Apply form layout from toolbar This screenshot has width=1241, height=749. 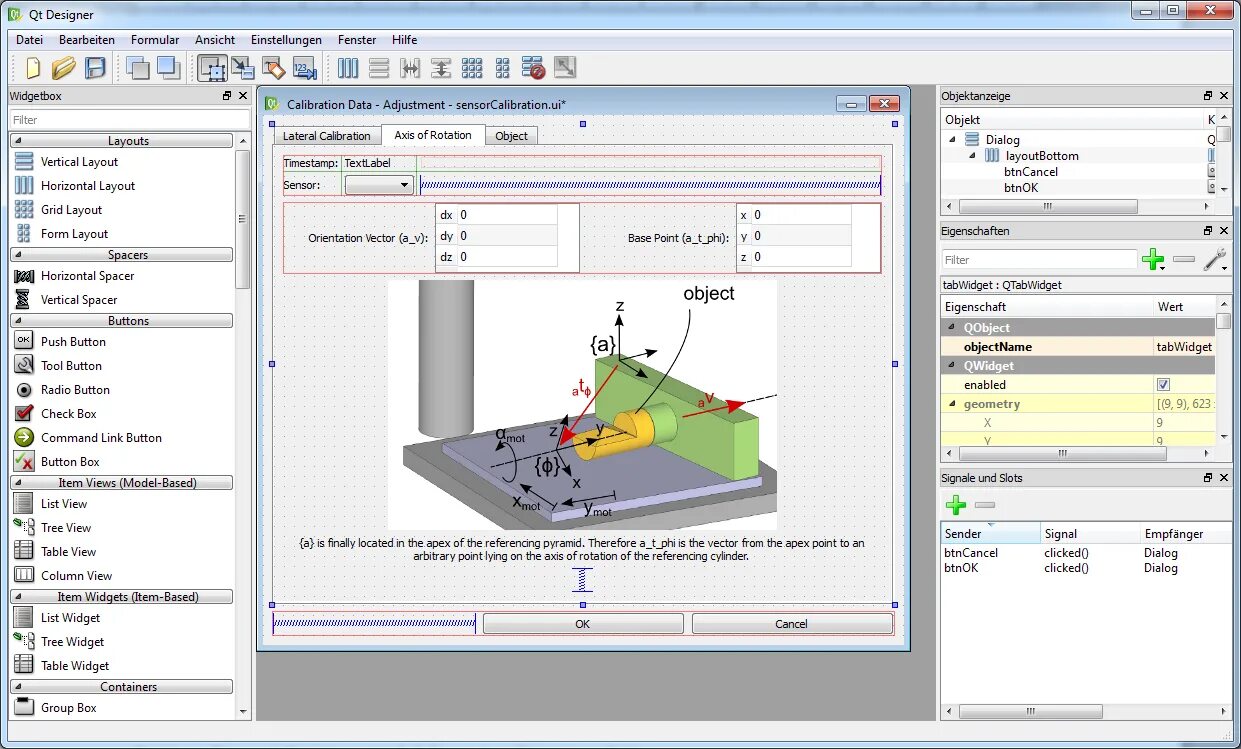[x=503, y=68]
